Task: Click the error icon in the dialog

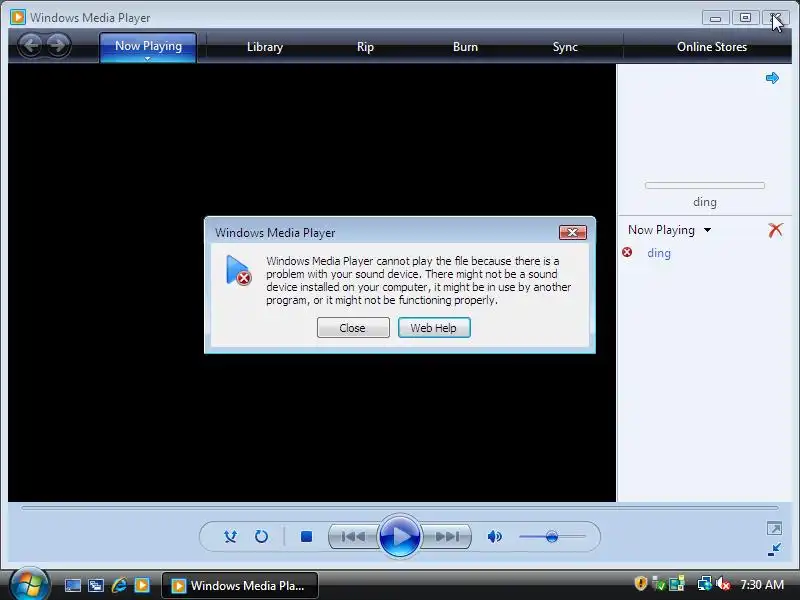Action: coord(238,270)
